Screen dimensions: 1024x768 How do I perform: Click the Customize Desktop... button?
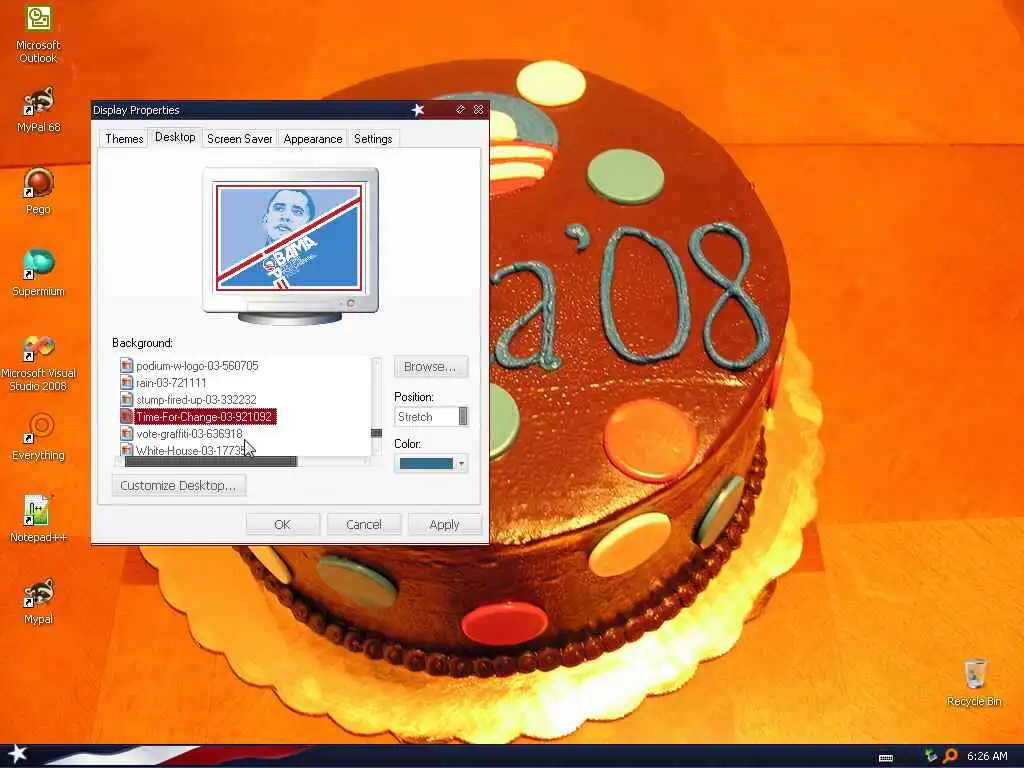[x=178, y=486]
